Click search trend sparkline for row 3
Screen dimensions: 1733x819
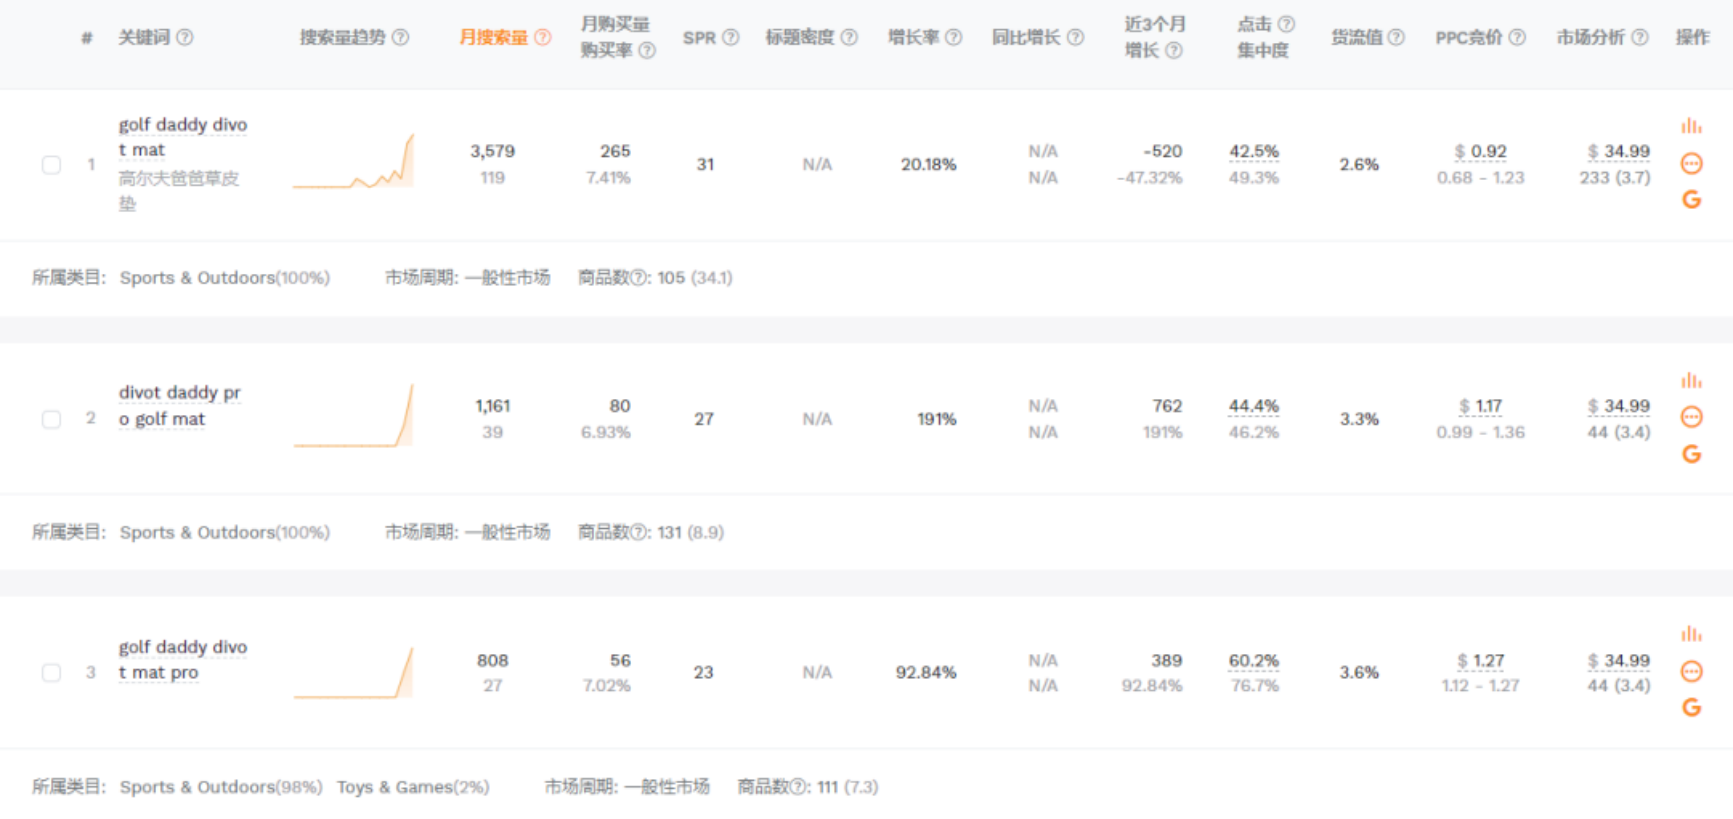coord(354,673)
